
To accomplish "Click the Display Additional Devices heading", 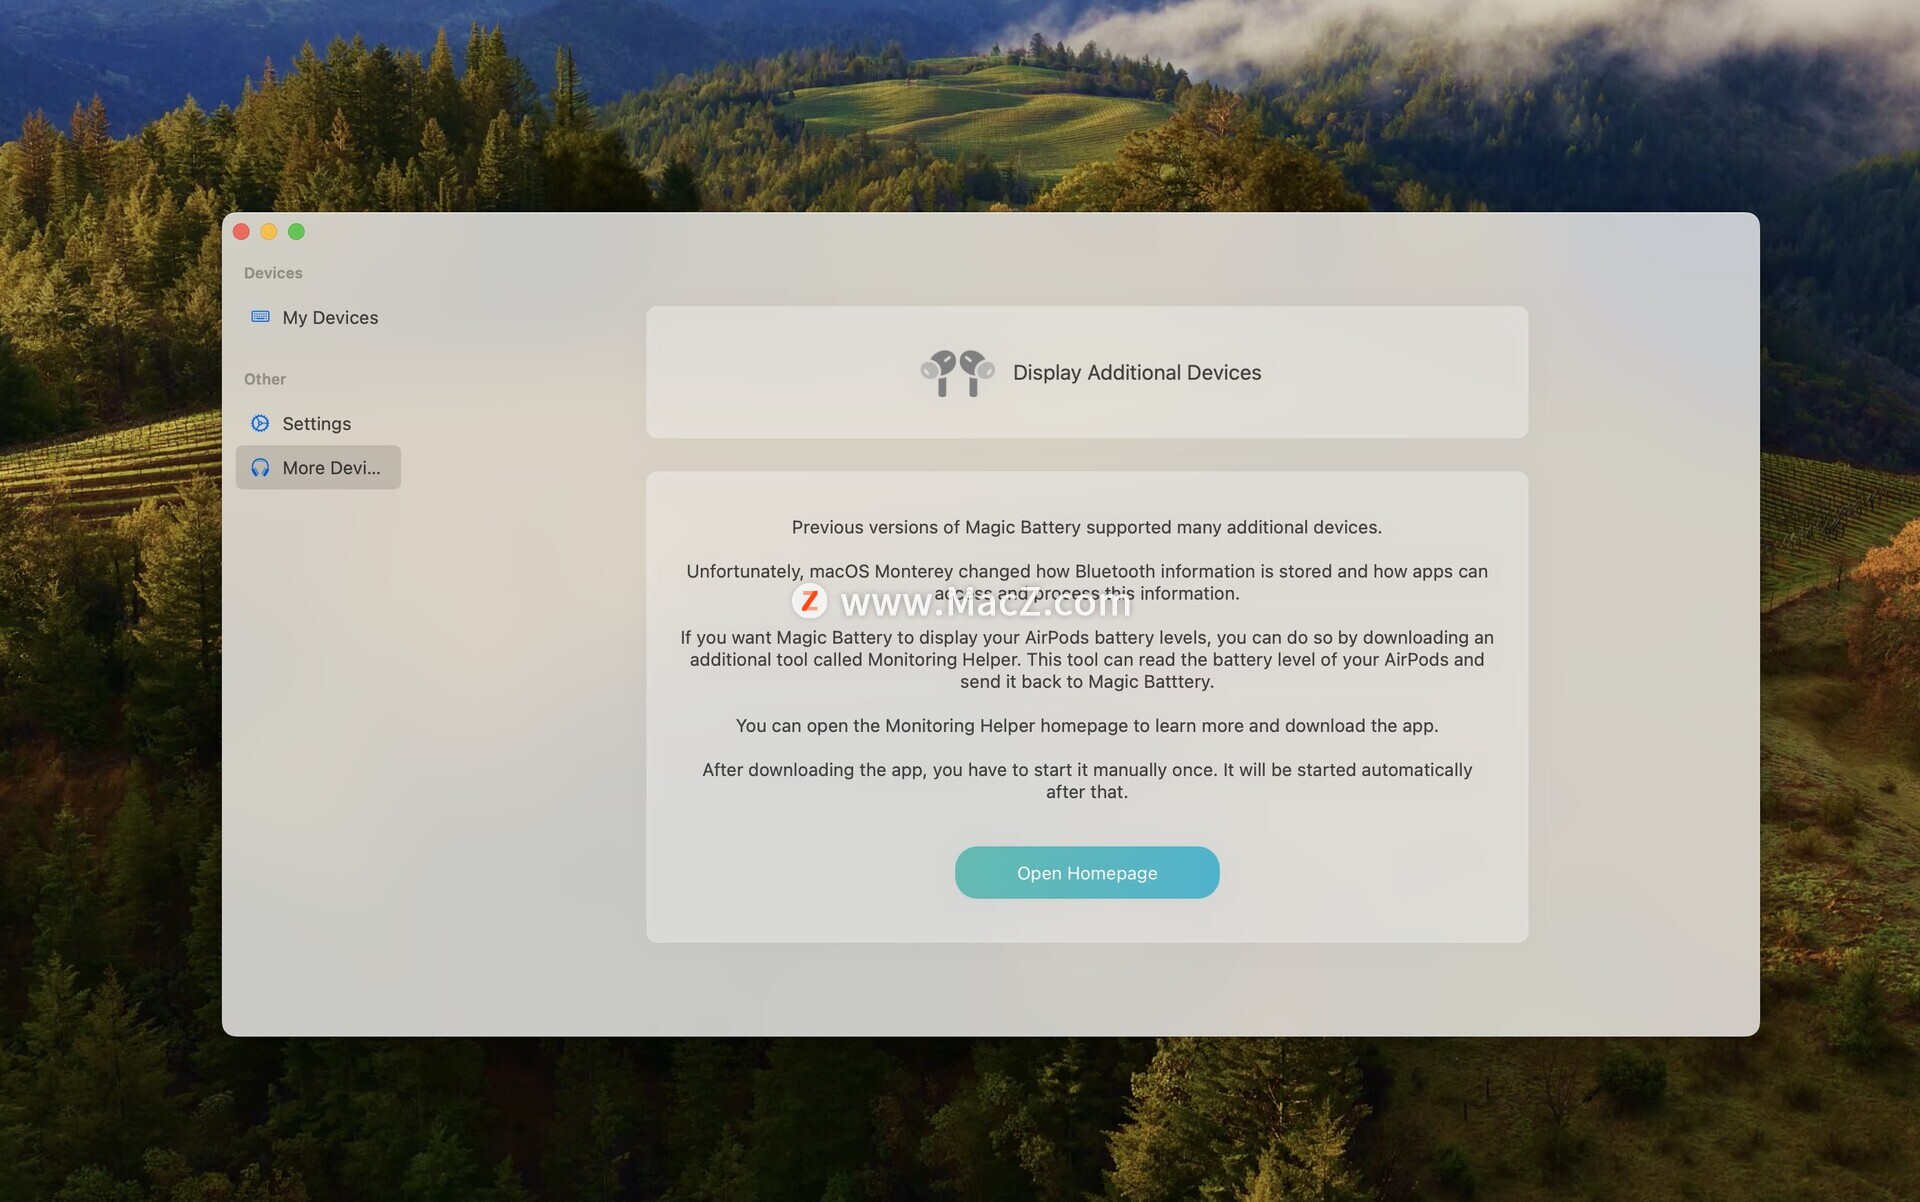I will [1137, 372].
